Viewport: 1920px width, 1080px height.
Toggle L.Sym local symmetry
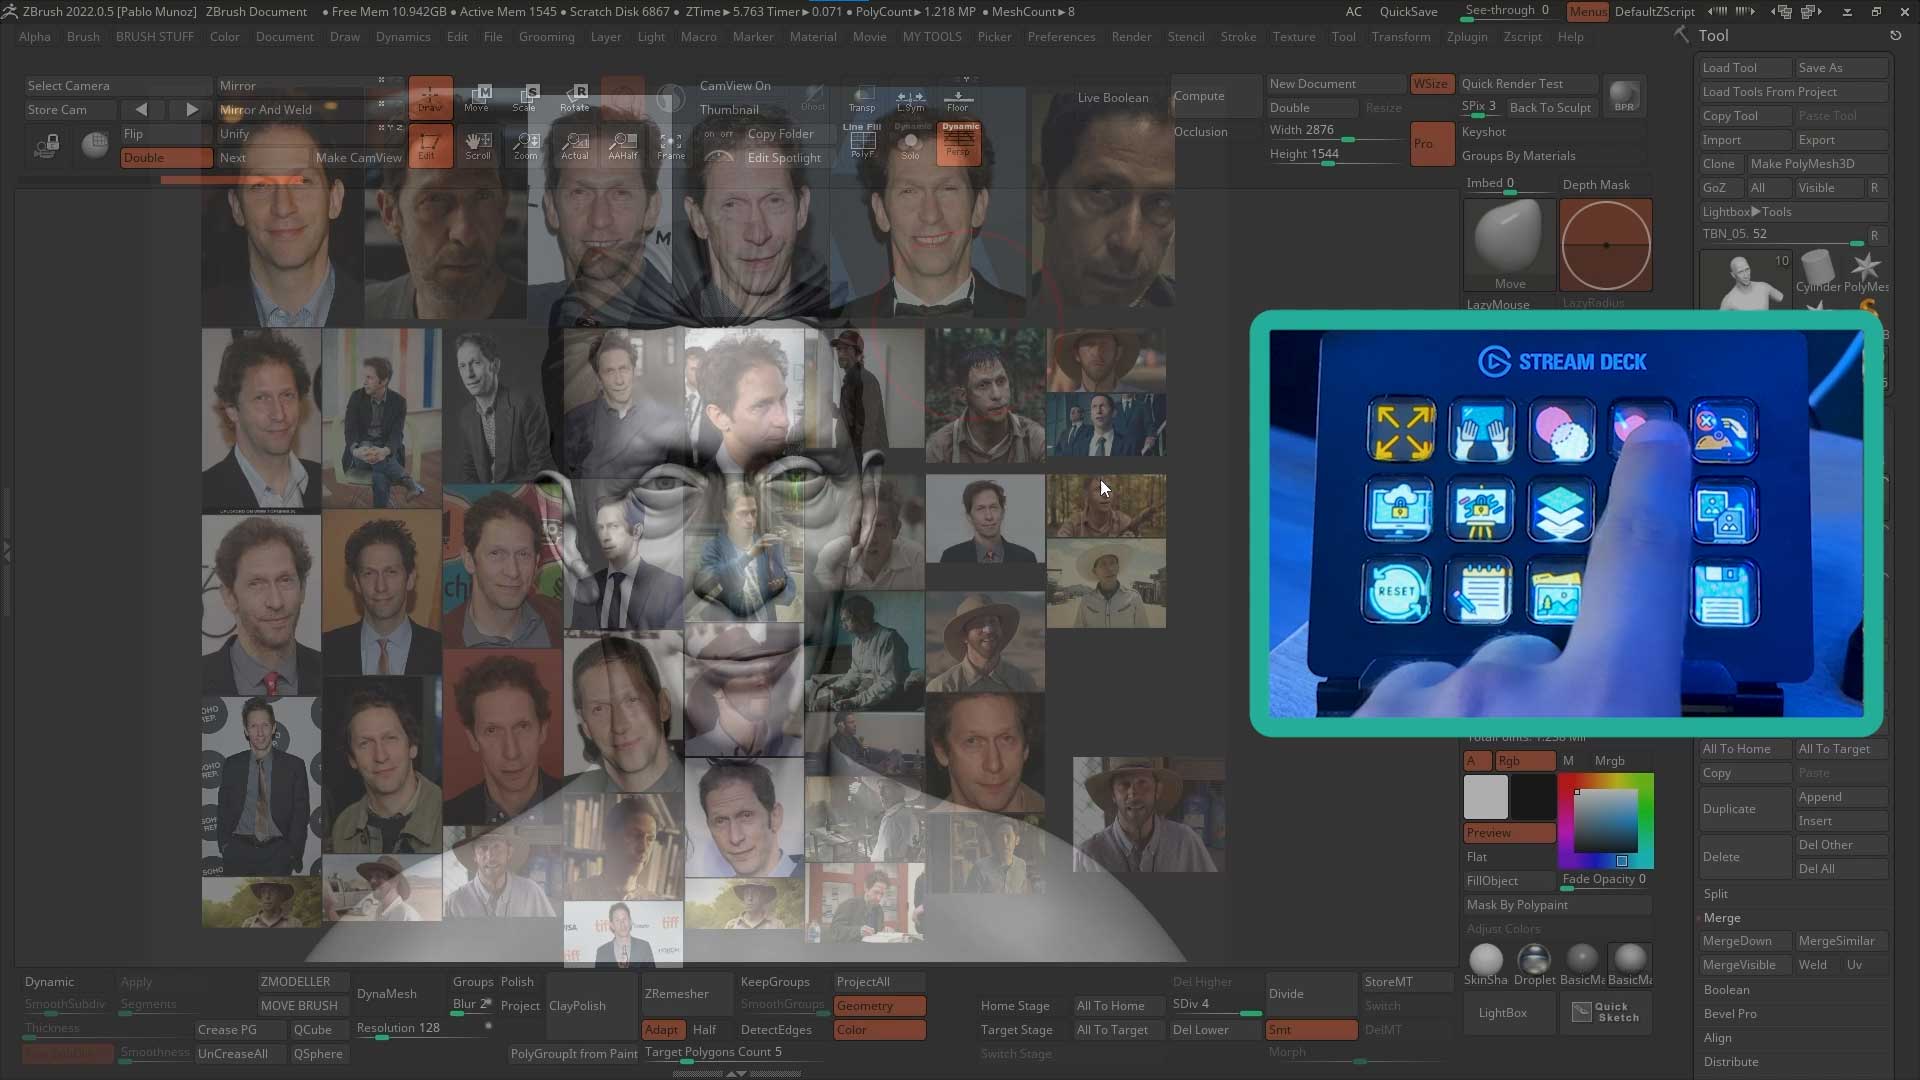click(x=910, y=97)
